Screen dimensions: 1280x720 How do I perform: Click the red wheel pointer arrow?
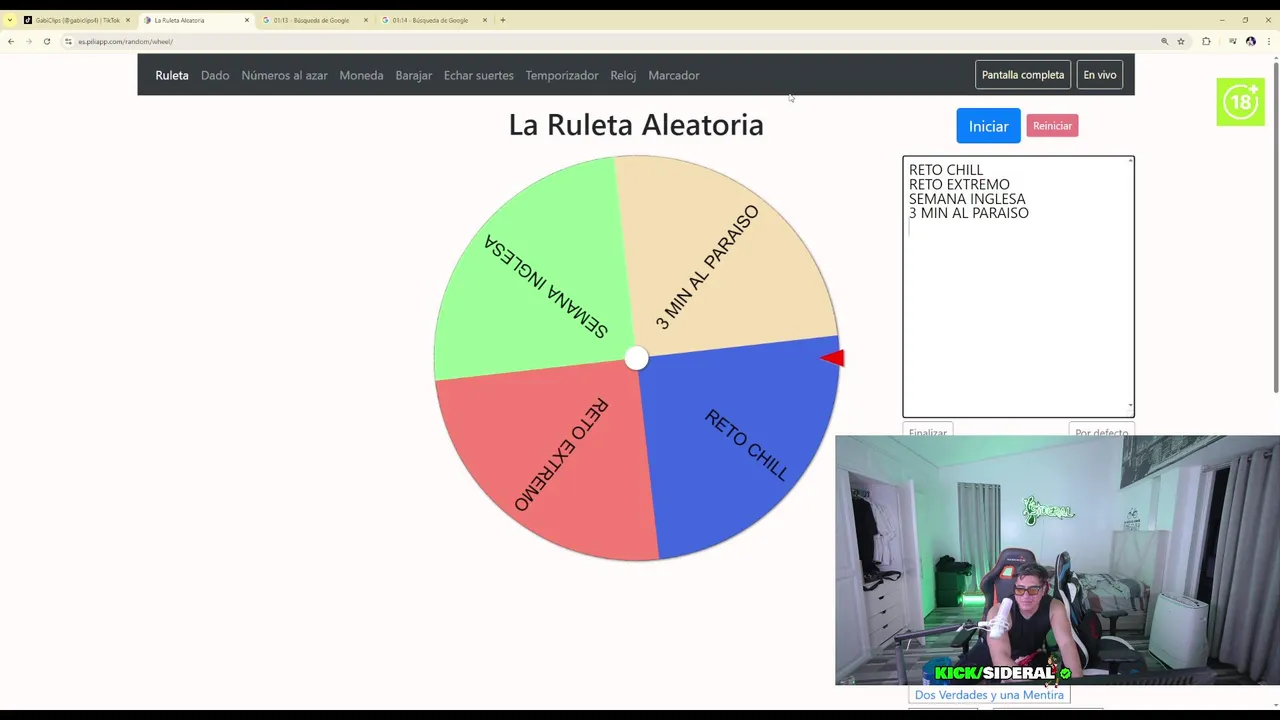pyautogui.click(x=832, y=358)
